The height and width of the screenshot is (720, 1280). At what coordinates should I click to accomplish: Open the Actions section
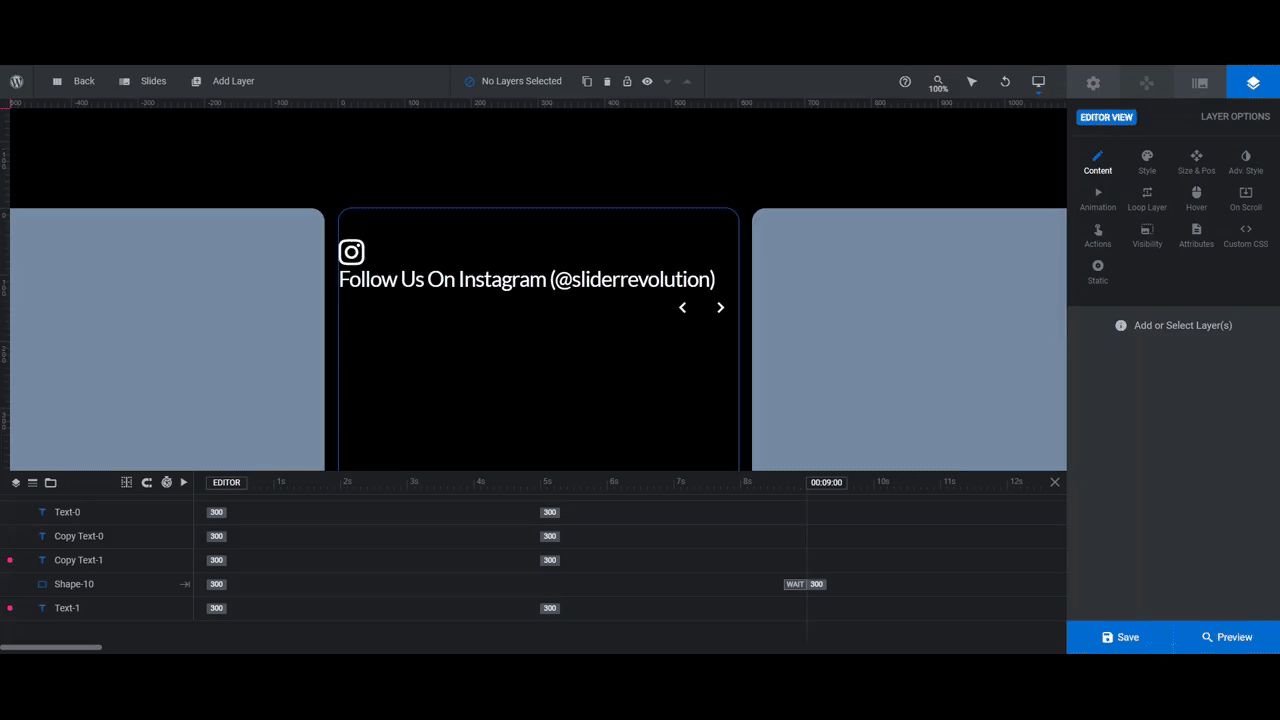point(1097,236)
